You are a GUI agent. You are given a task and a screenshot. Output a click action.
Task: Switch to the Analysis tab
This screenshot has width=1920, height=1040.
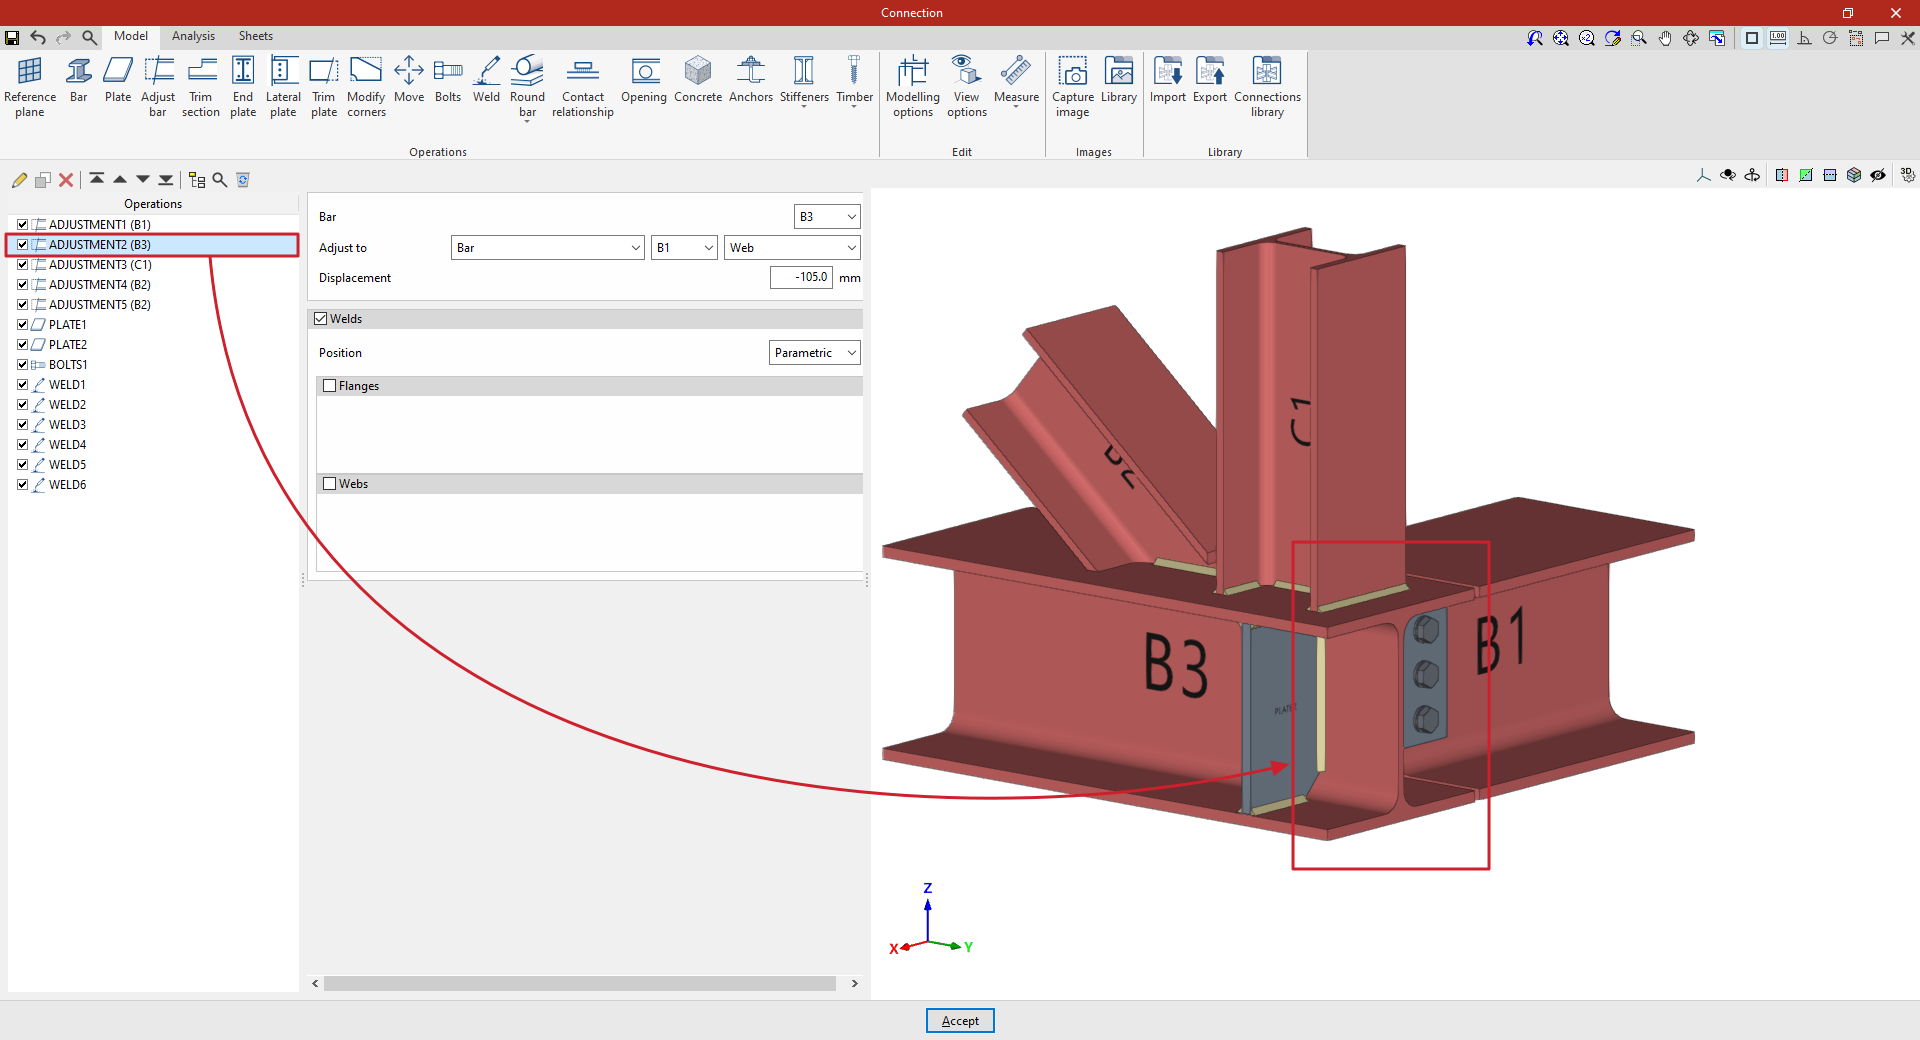coord(193,36)
